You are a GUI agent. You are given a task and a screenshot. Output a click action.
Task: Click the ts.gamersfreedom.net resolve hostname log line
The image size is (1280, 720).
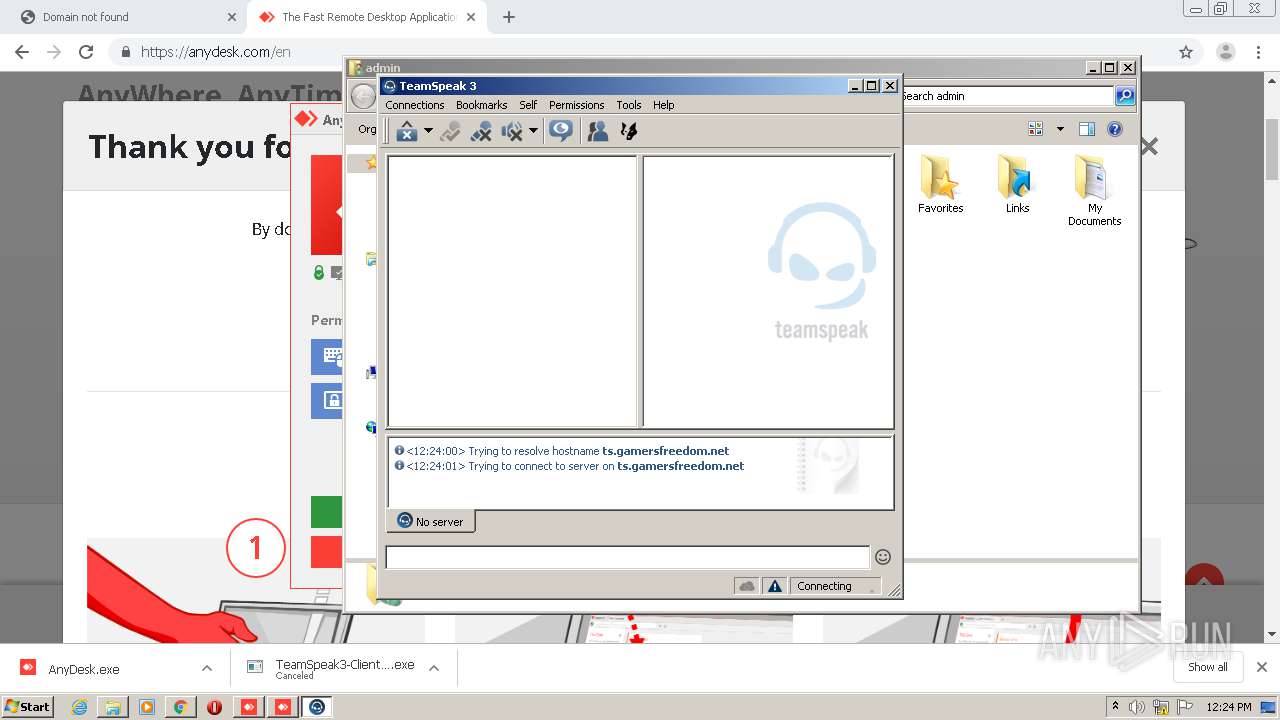(x=562, y=451)
